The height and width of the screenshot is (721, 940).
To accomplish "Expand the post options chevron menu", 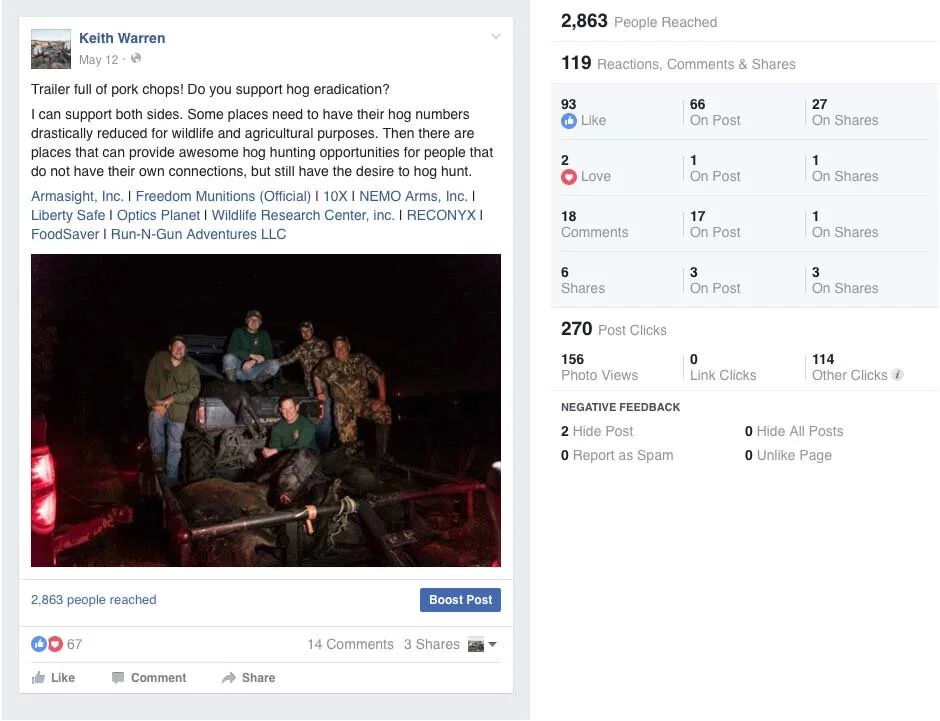I will click(x=496, y=37).
